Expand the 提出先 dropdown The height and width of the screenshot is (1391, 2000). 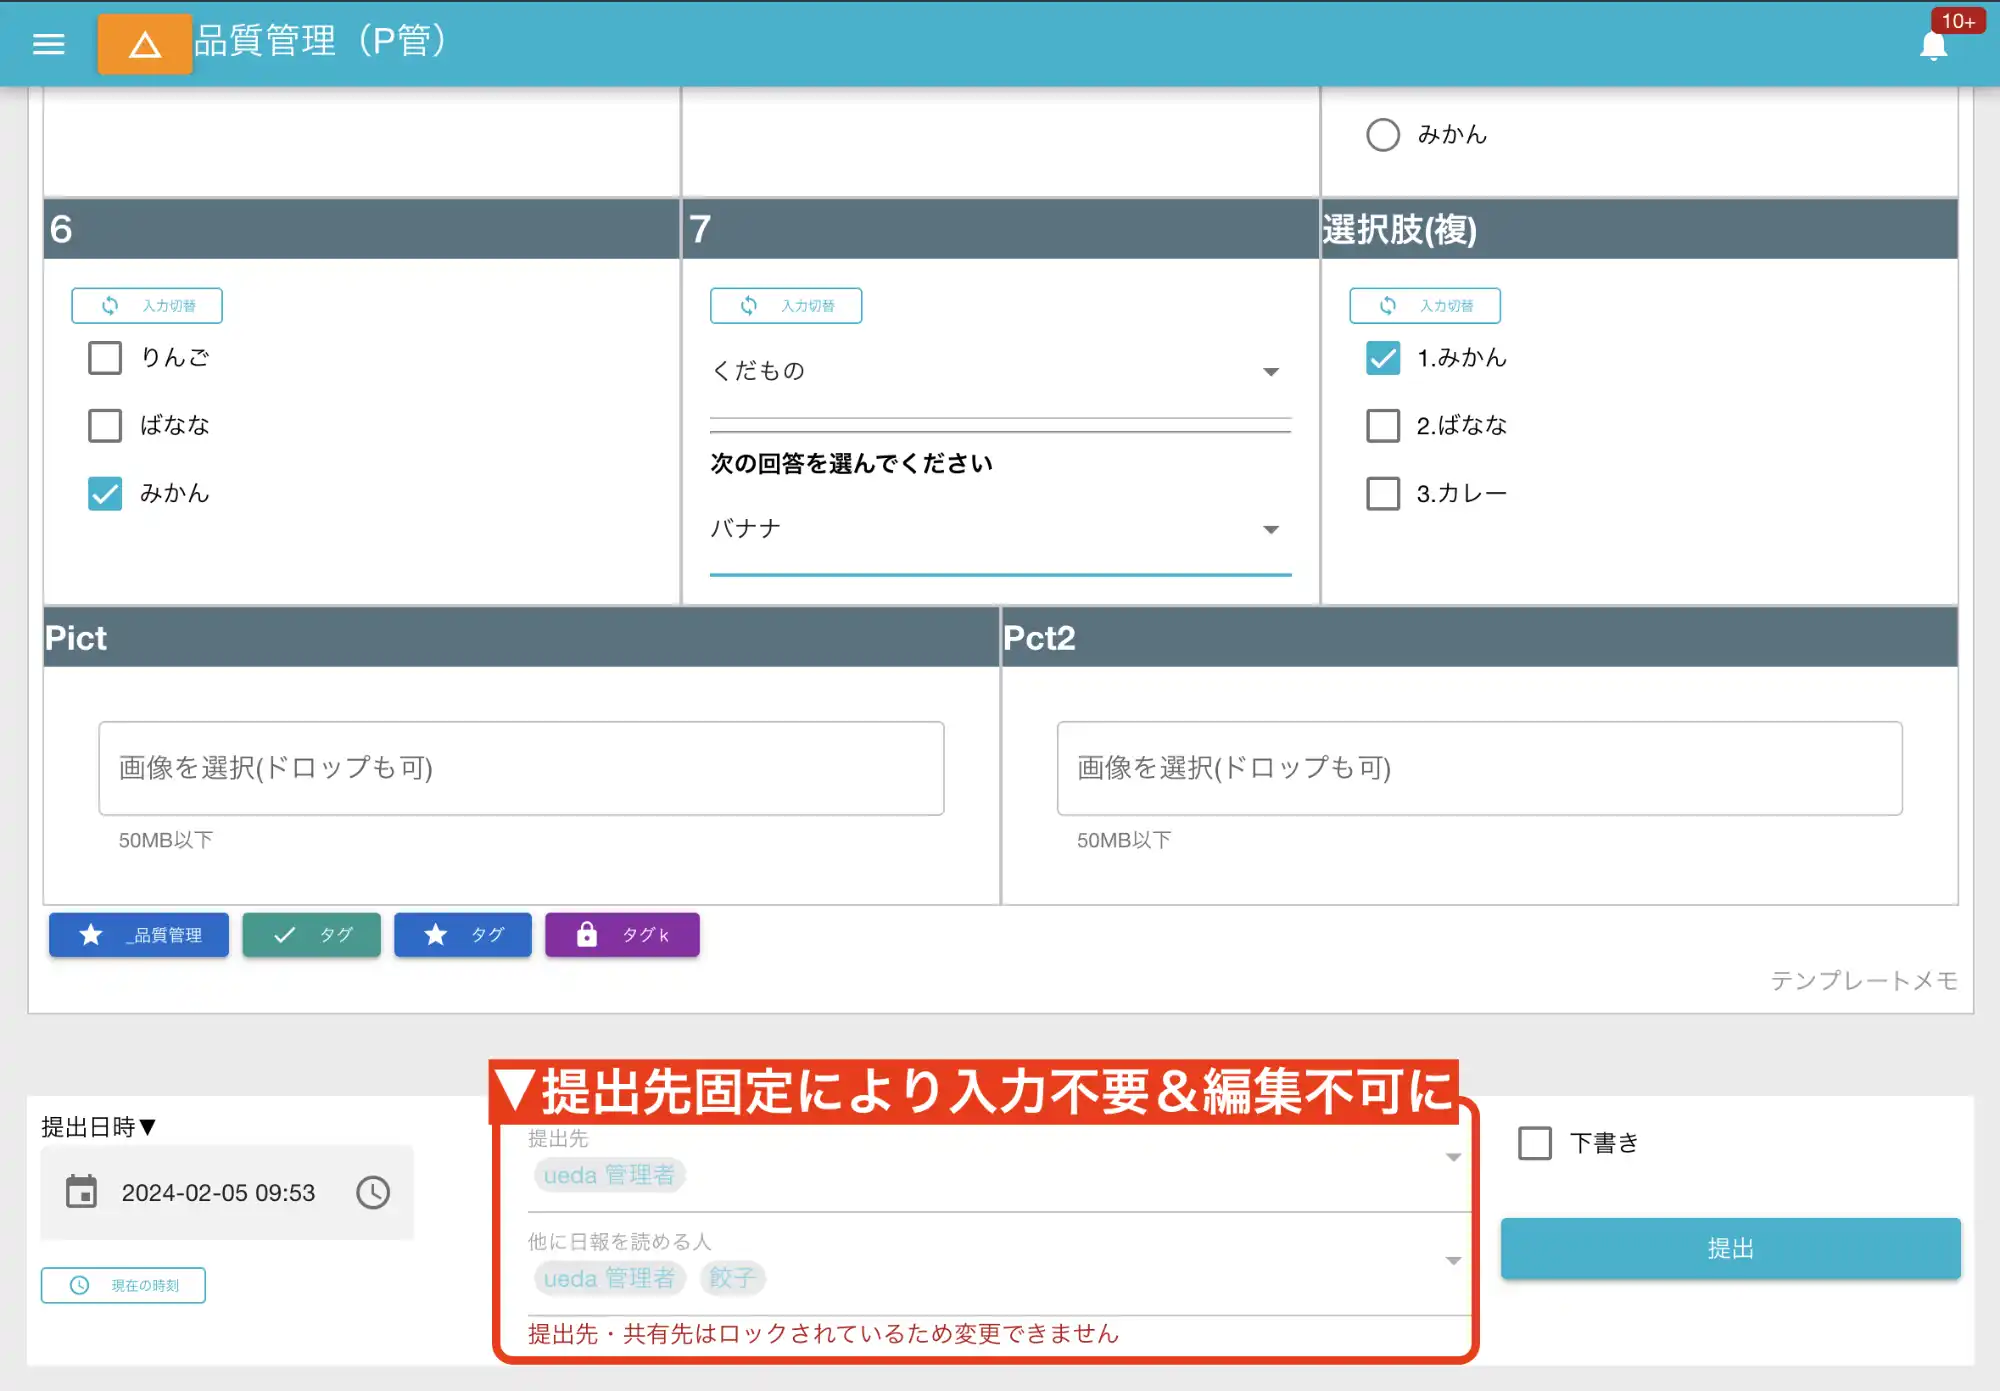1451,1159
